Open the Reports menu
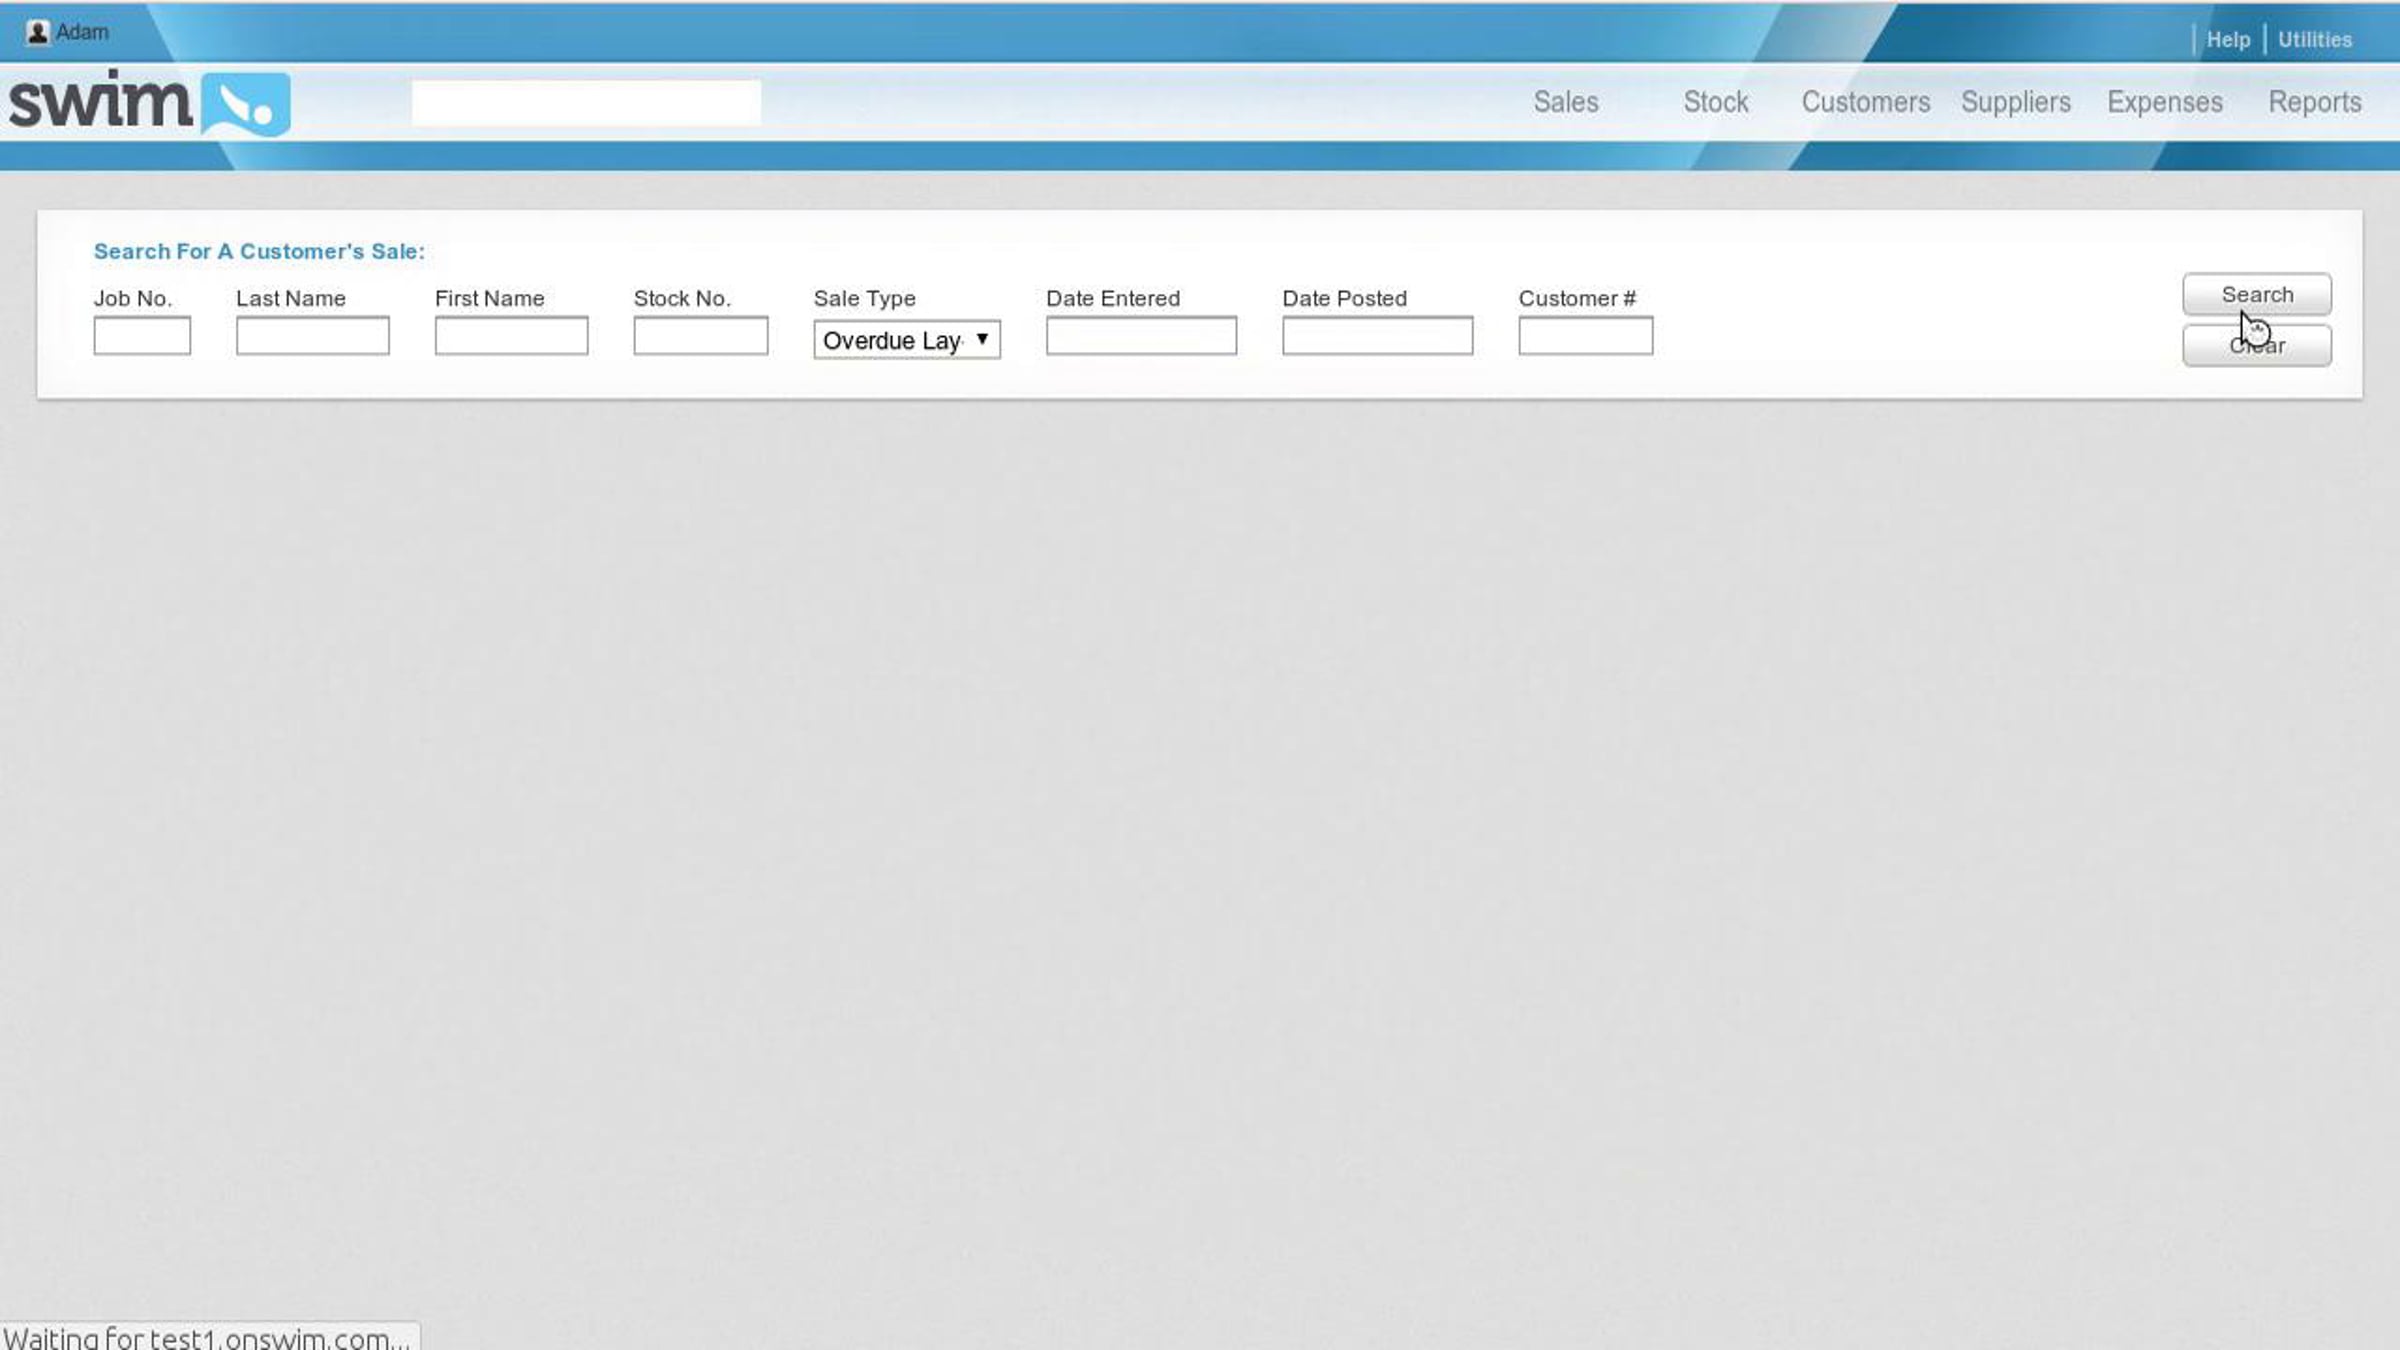 tap(2315, 102)
